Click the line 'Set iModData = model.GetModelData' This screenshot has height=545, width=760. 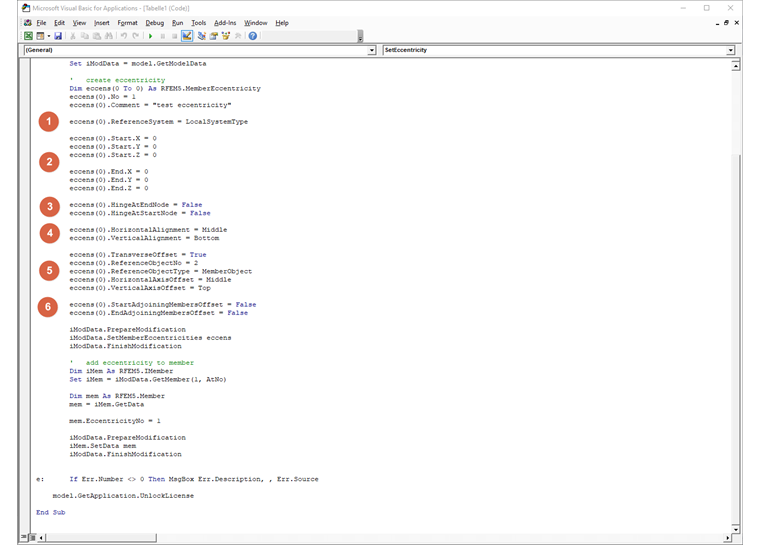(138, 64)
